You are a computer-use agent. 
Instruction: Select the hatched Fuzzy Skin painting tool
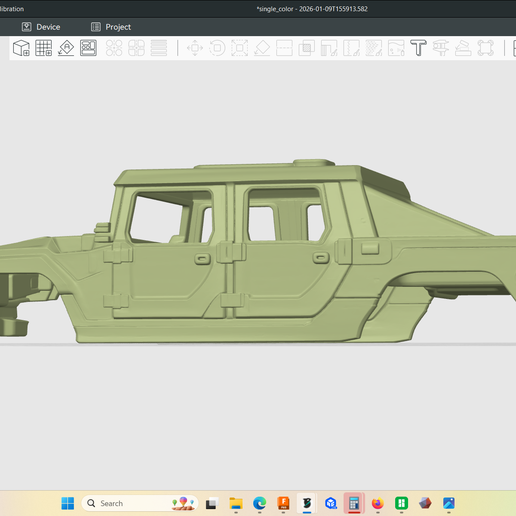(x=374, y=48)
